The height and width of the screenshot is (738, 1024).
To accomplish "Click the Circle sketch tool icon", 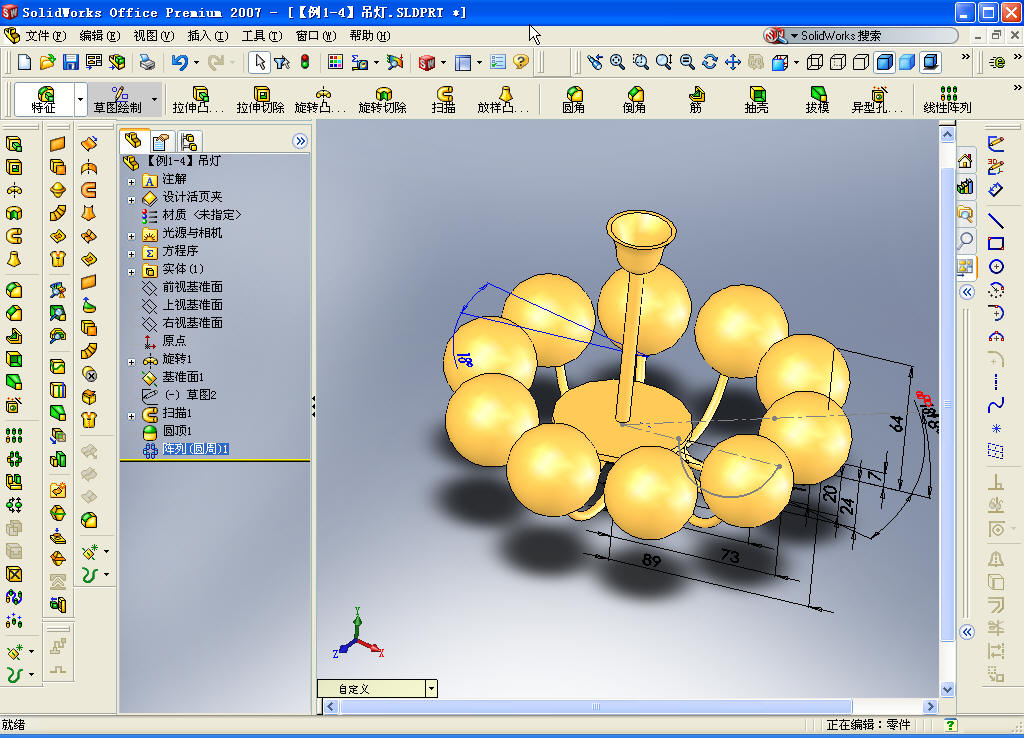I will coord(996,266).
